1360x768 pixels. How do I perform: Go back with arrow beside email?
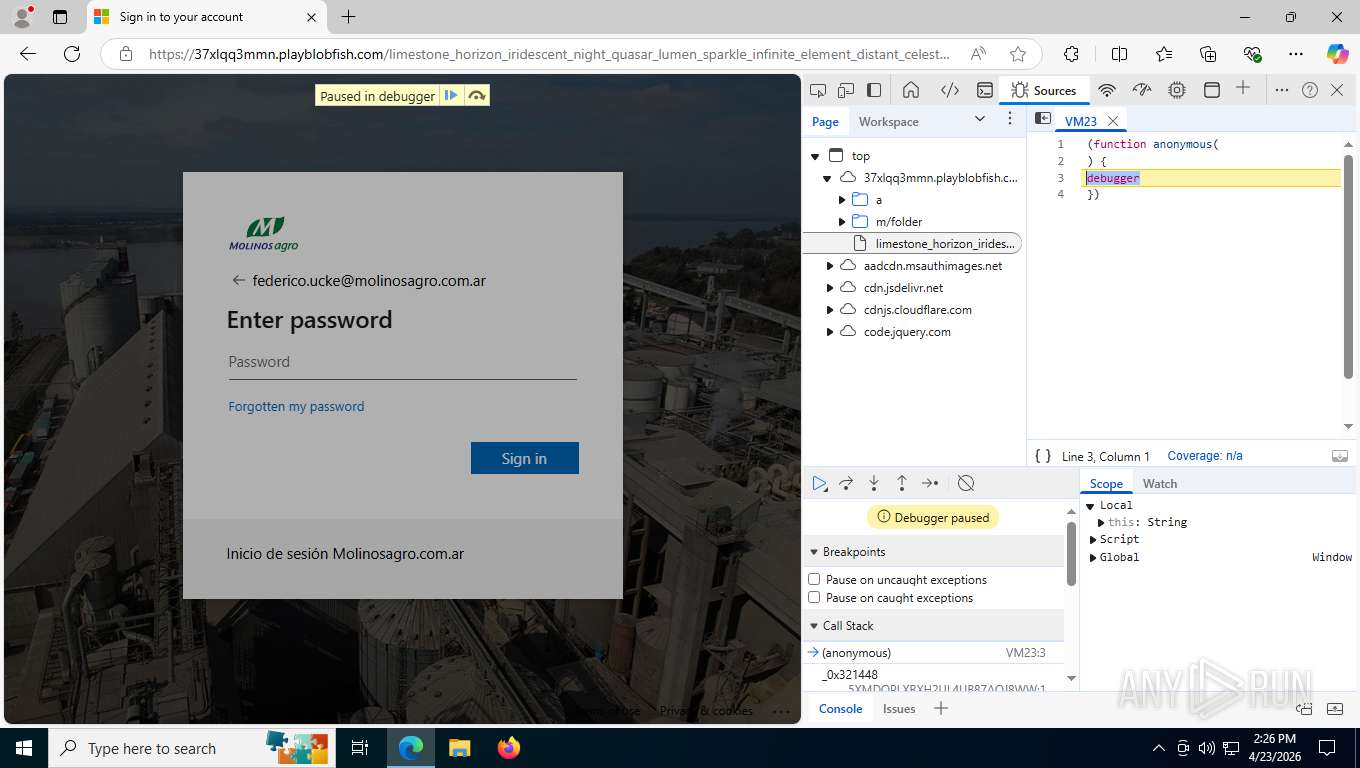click(x=238, y=280)
